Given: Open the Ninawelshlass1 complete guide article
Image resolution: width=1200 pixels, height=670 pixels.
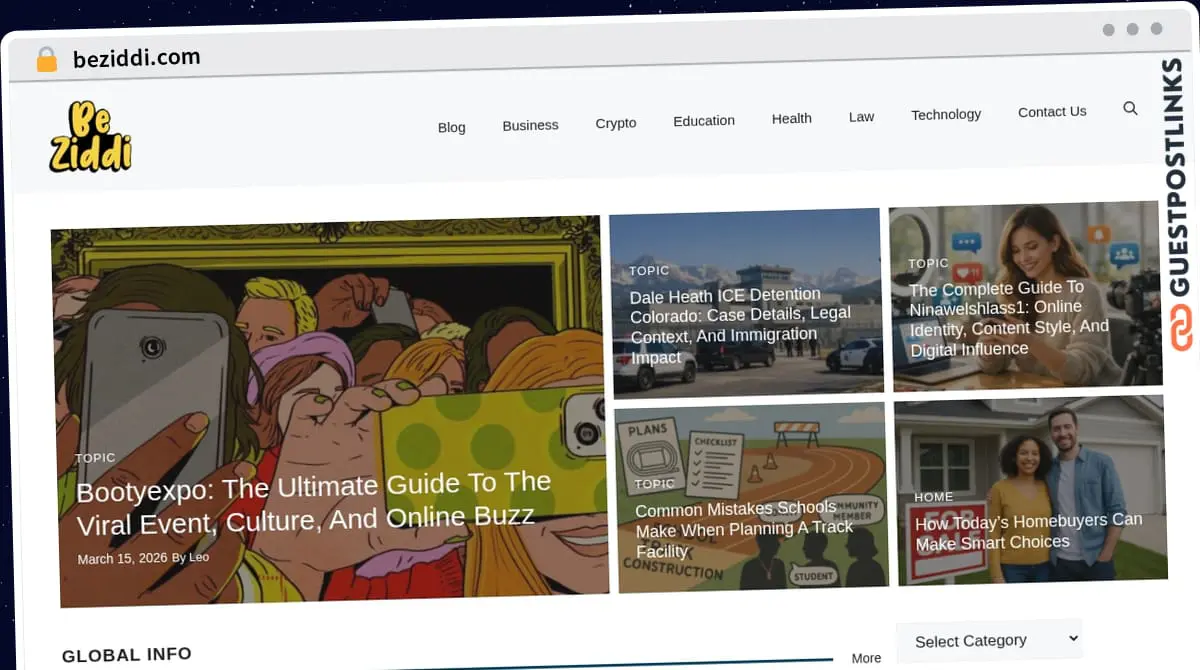Looking at the screenshot, I should point(1009,318).
